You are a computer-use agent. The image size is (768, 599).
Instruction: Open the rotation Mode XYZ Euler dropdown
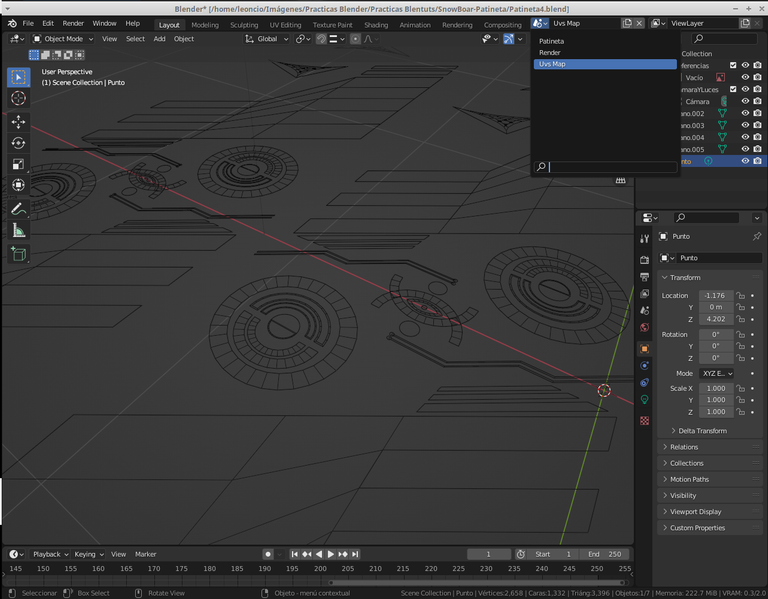[716, 373]
